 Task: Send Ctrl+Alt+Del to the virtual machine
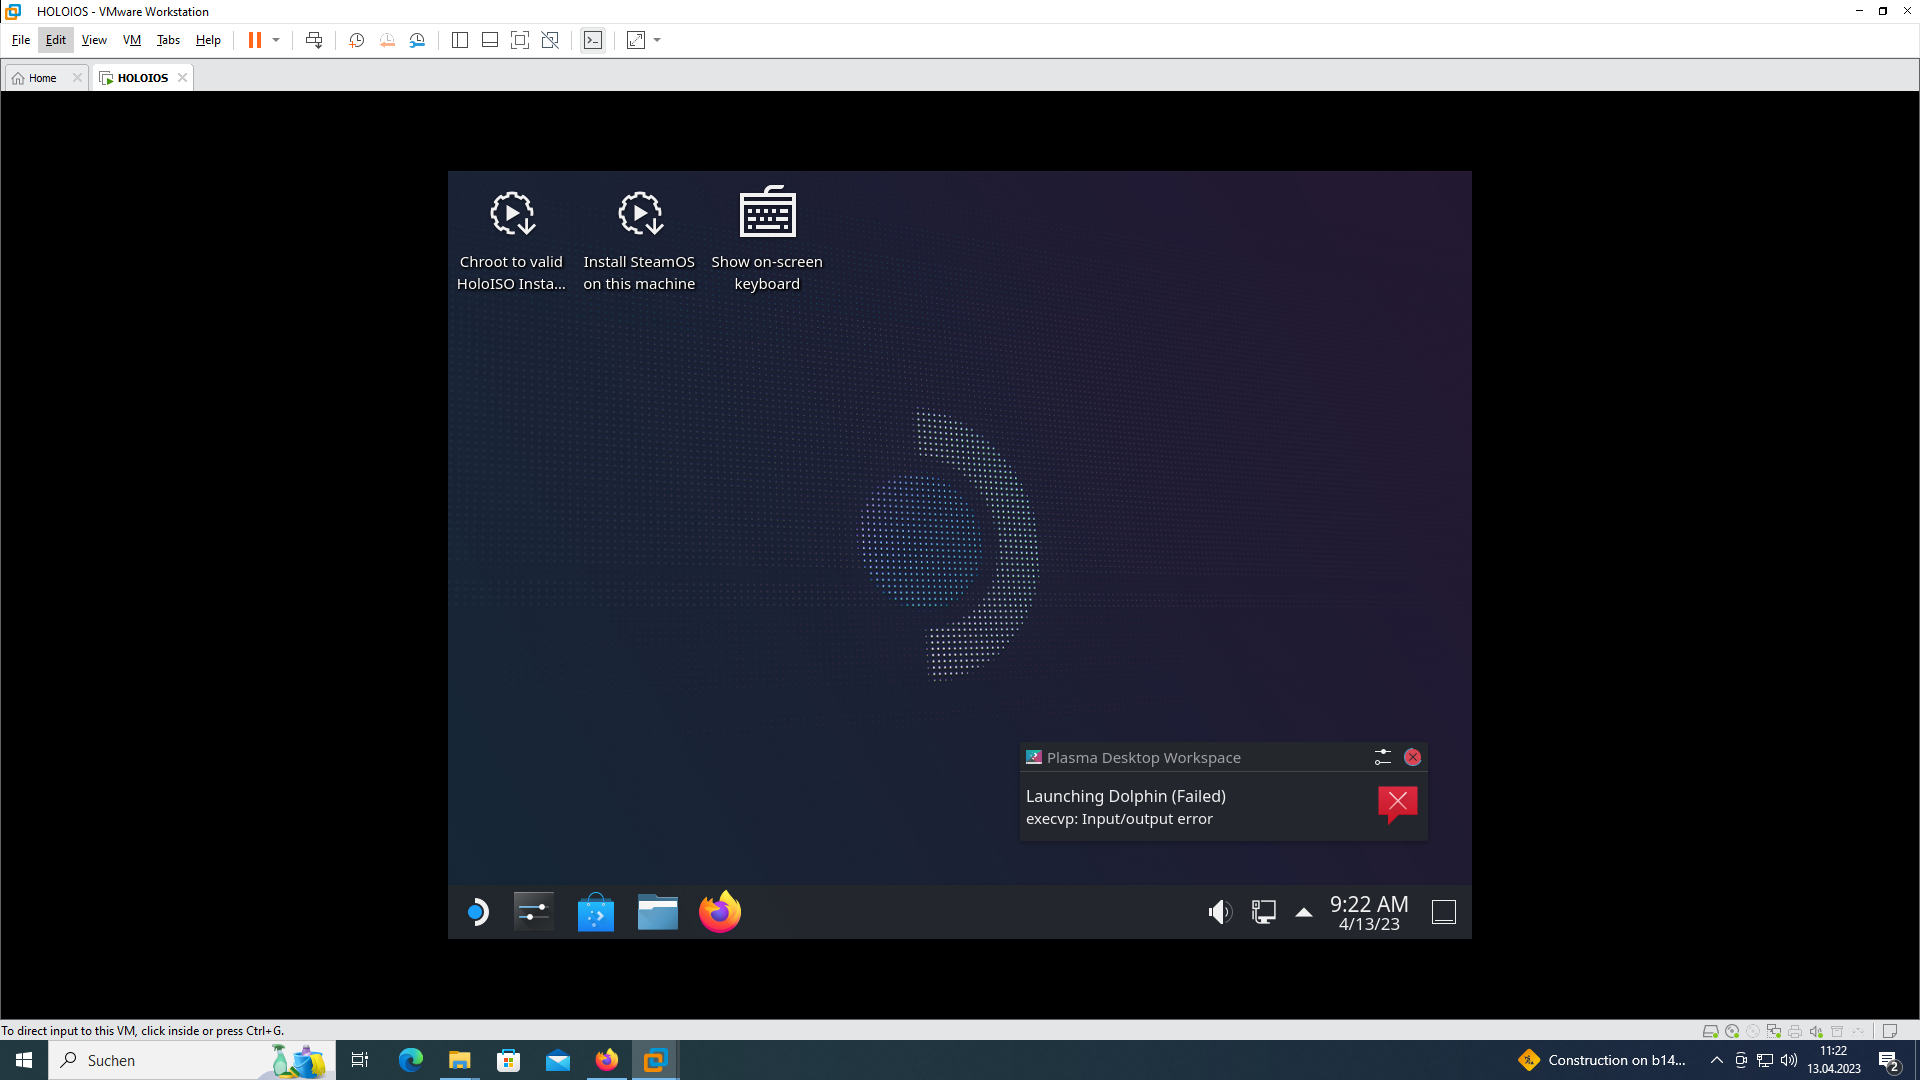pyautogui.click(x=313, y=40)
